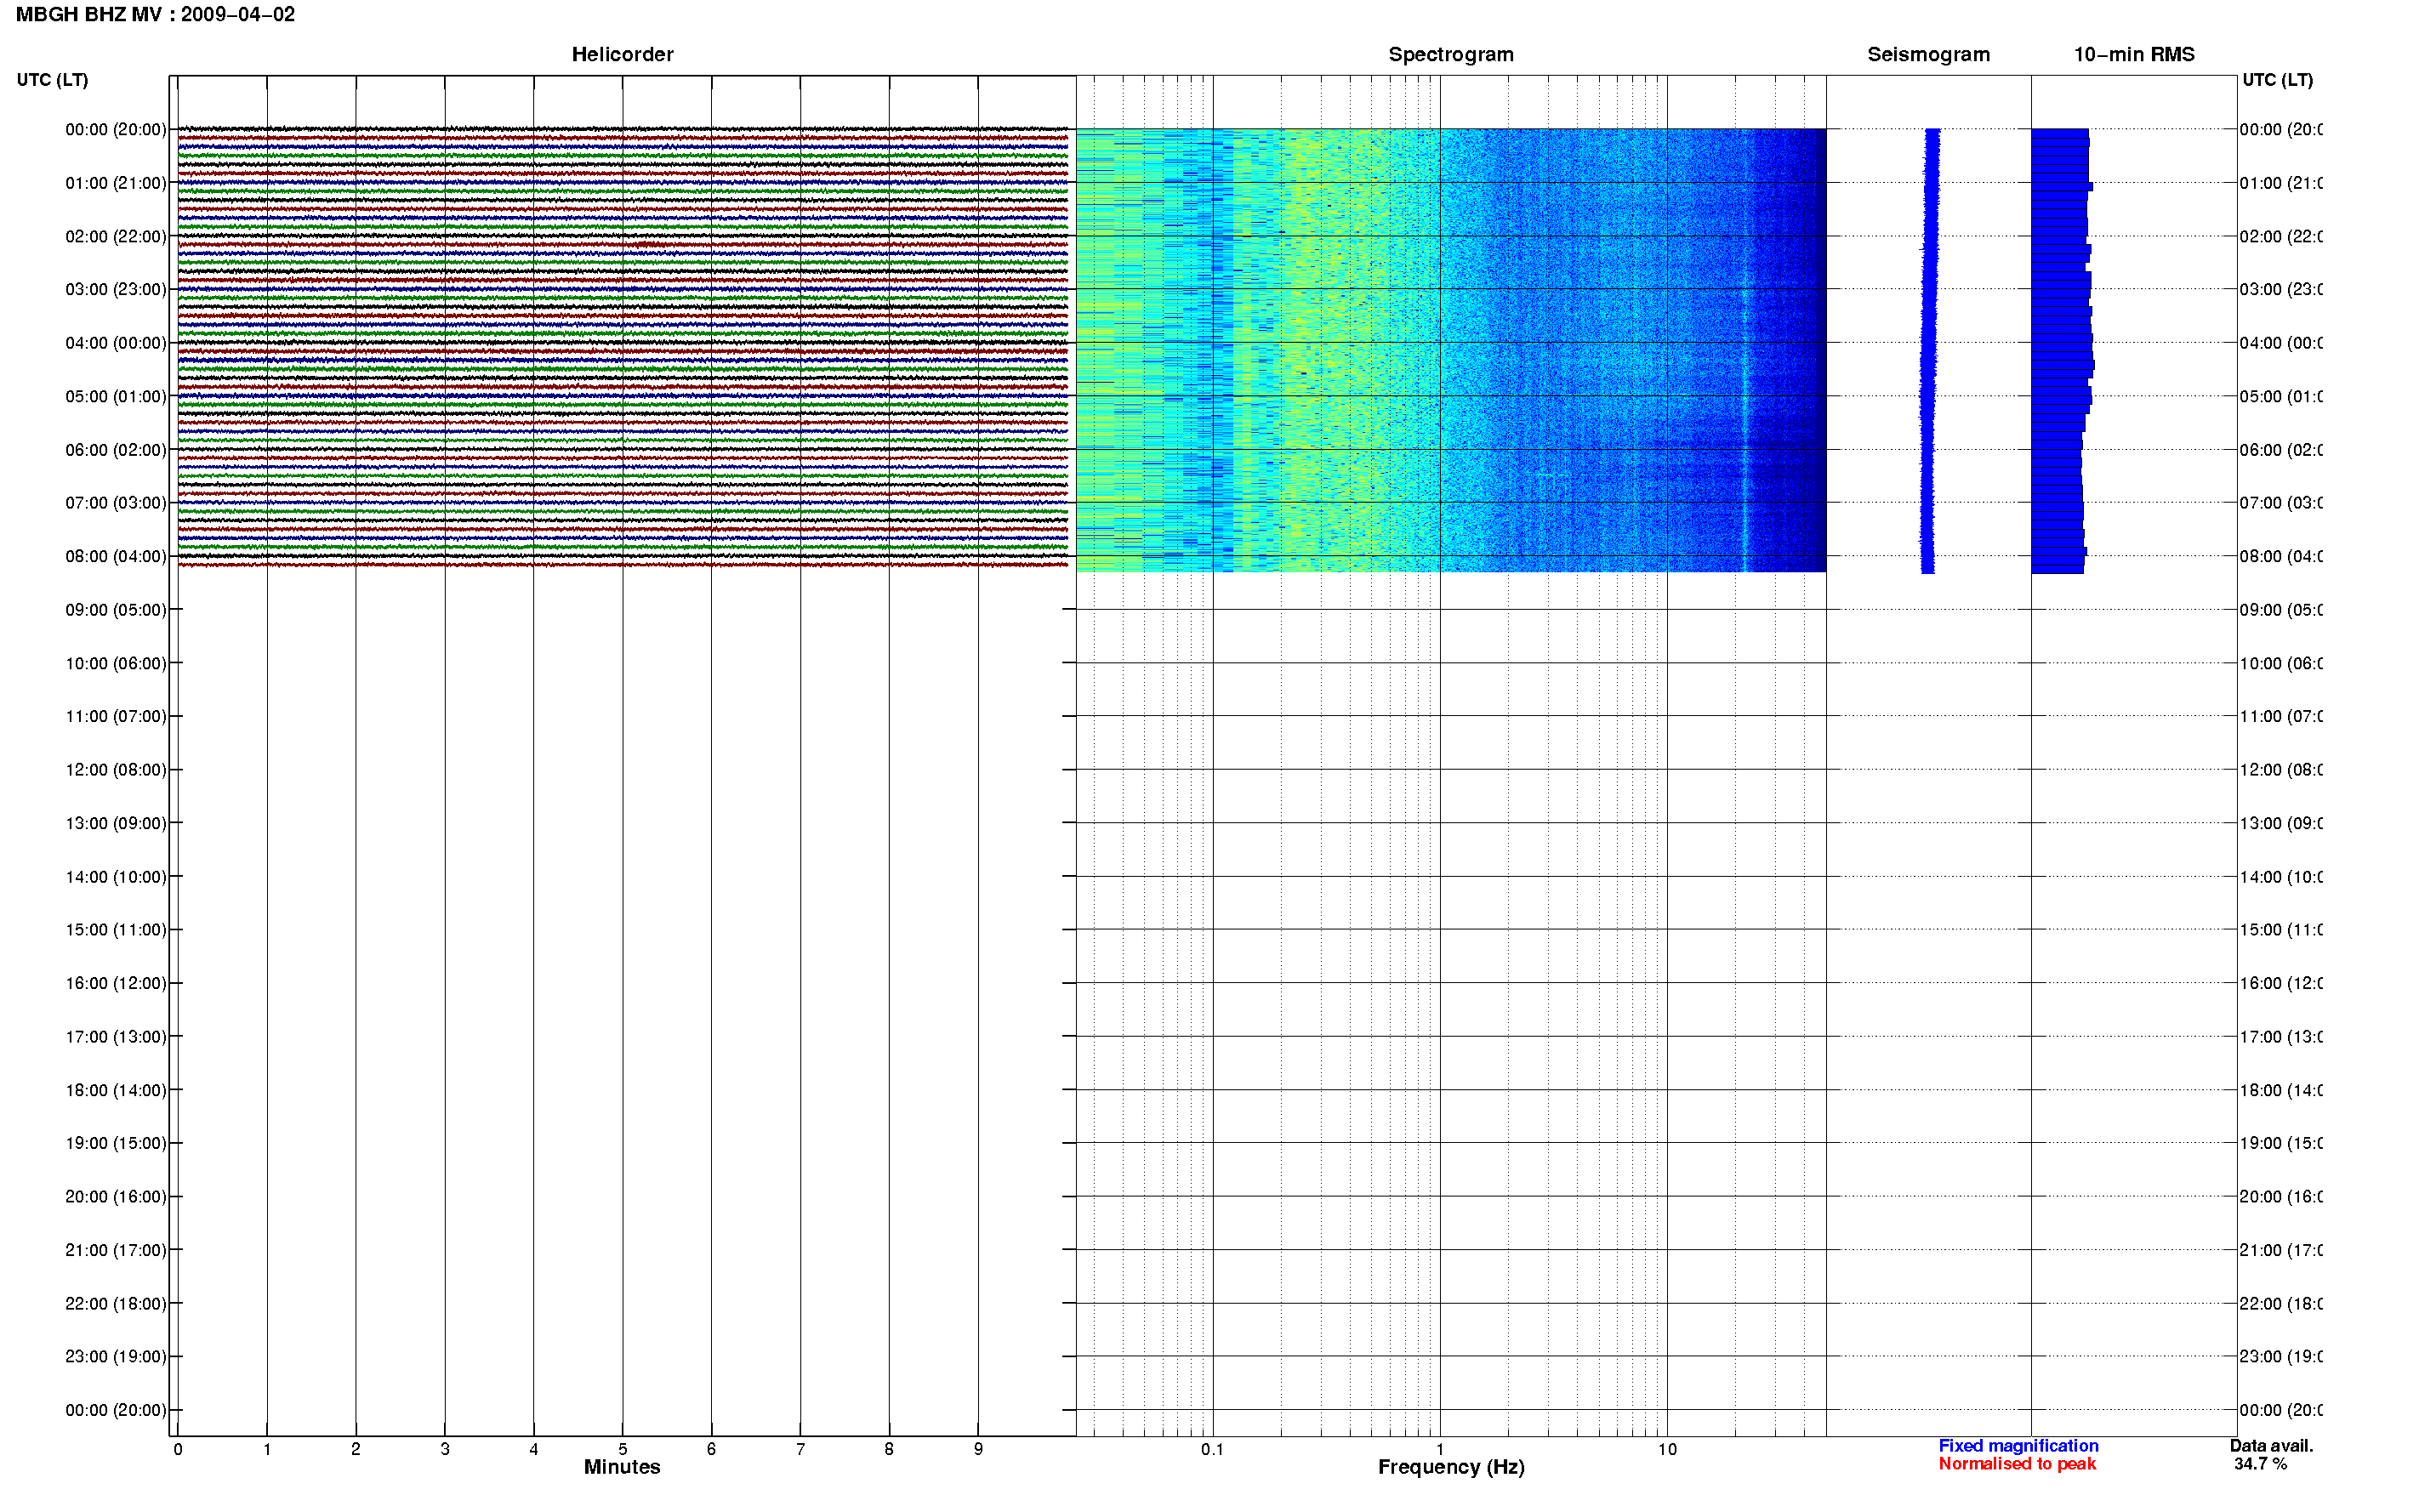2419x1512 pixels.
Task: Click the left '10:00 (06:00)' time label
Action: click(x=116, y=663)
